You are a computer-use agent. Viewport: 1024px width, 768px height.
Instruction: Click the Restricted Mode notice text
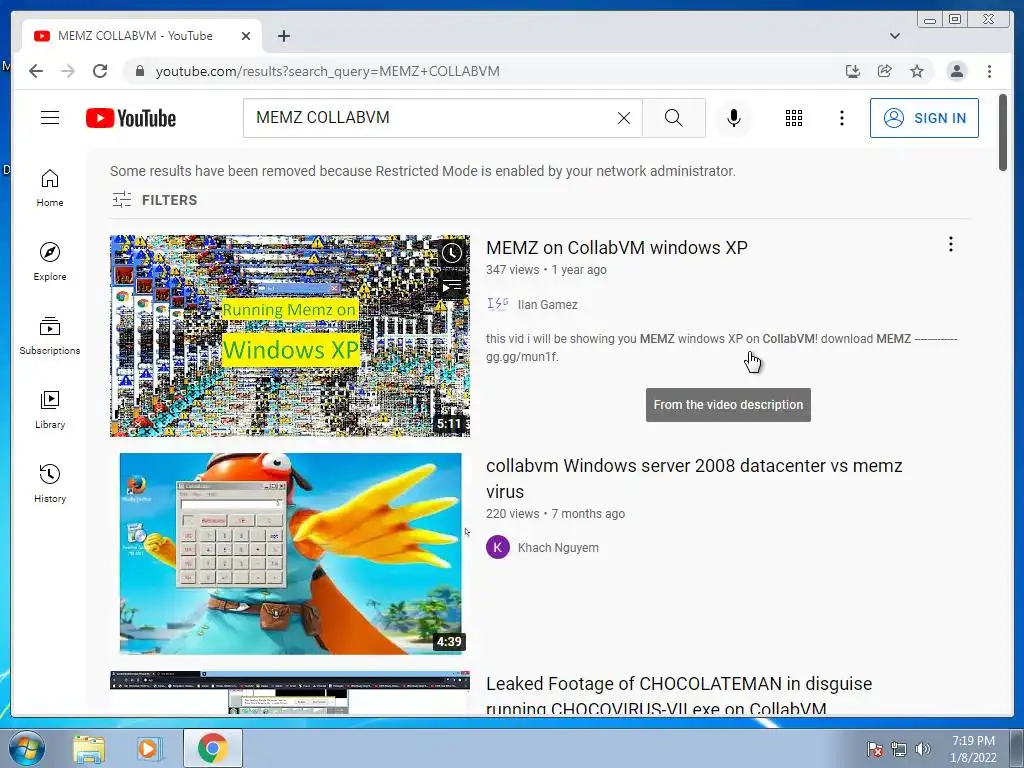(423, 171)
